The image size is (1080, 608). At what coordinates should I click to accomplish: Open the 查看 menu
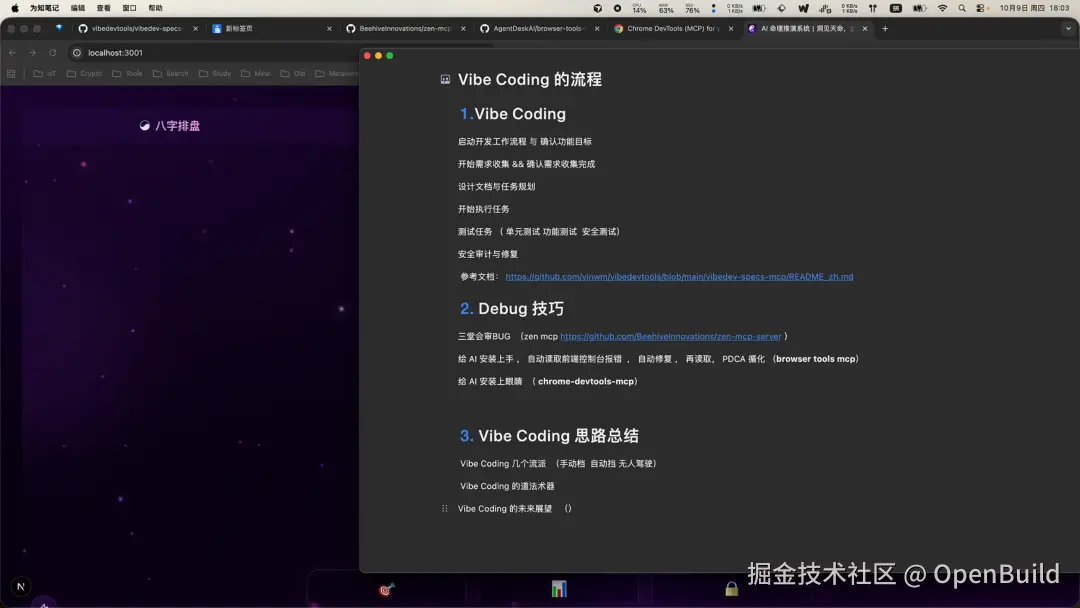(x=103, y=8)
